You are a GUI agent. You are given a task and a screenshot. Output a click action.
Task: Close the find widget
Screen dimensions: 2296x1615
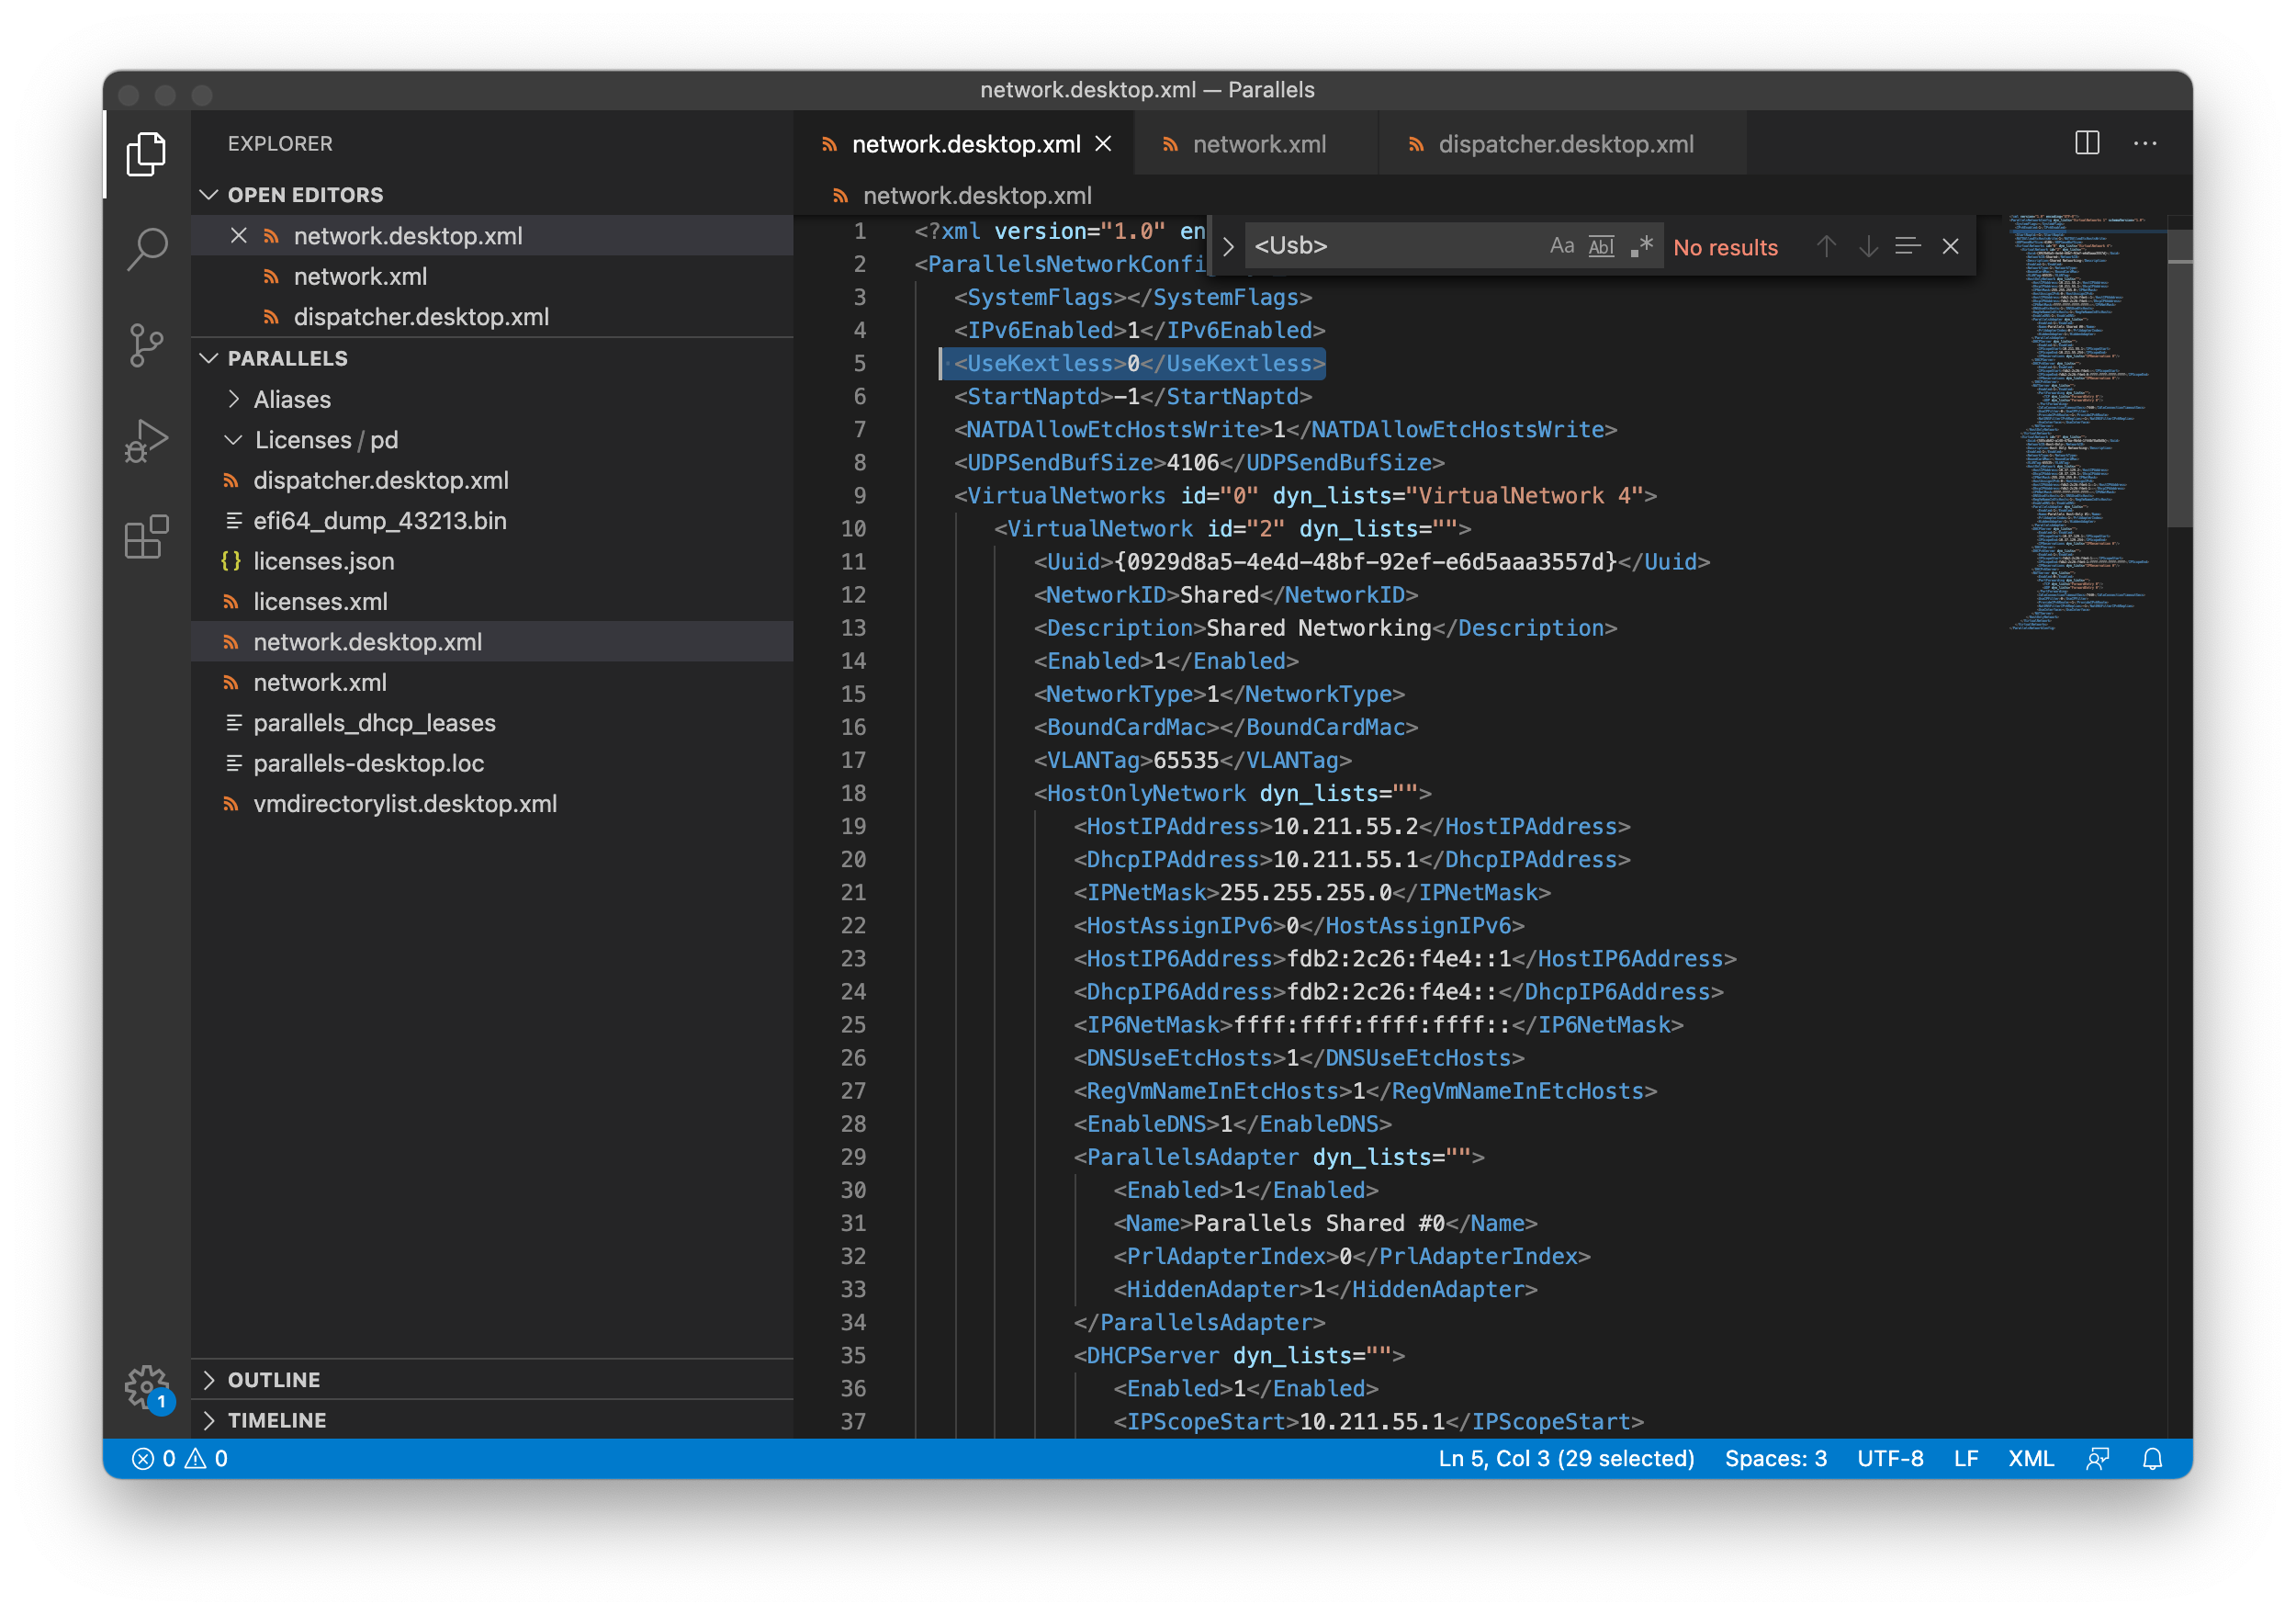pyautogui.click(x=1949, y=246)
